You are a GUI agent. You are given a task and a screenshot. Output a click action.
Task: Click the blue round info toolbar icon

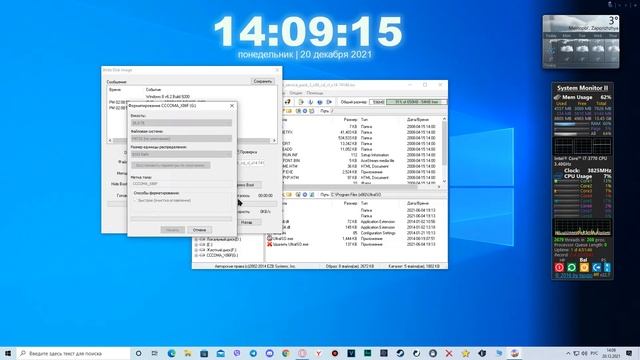pyautogui.click(x=320, y=102)
